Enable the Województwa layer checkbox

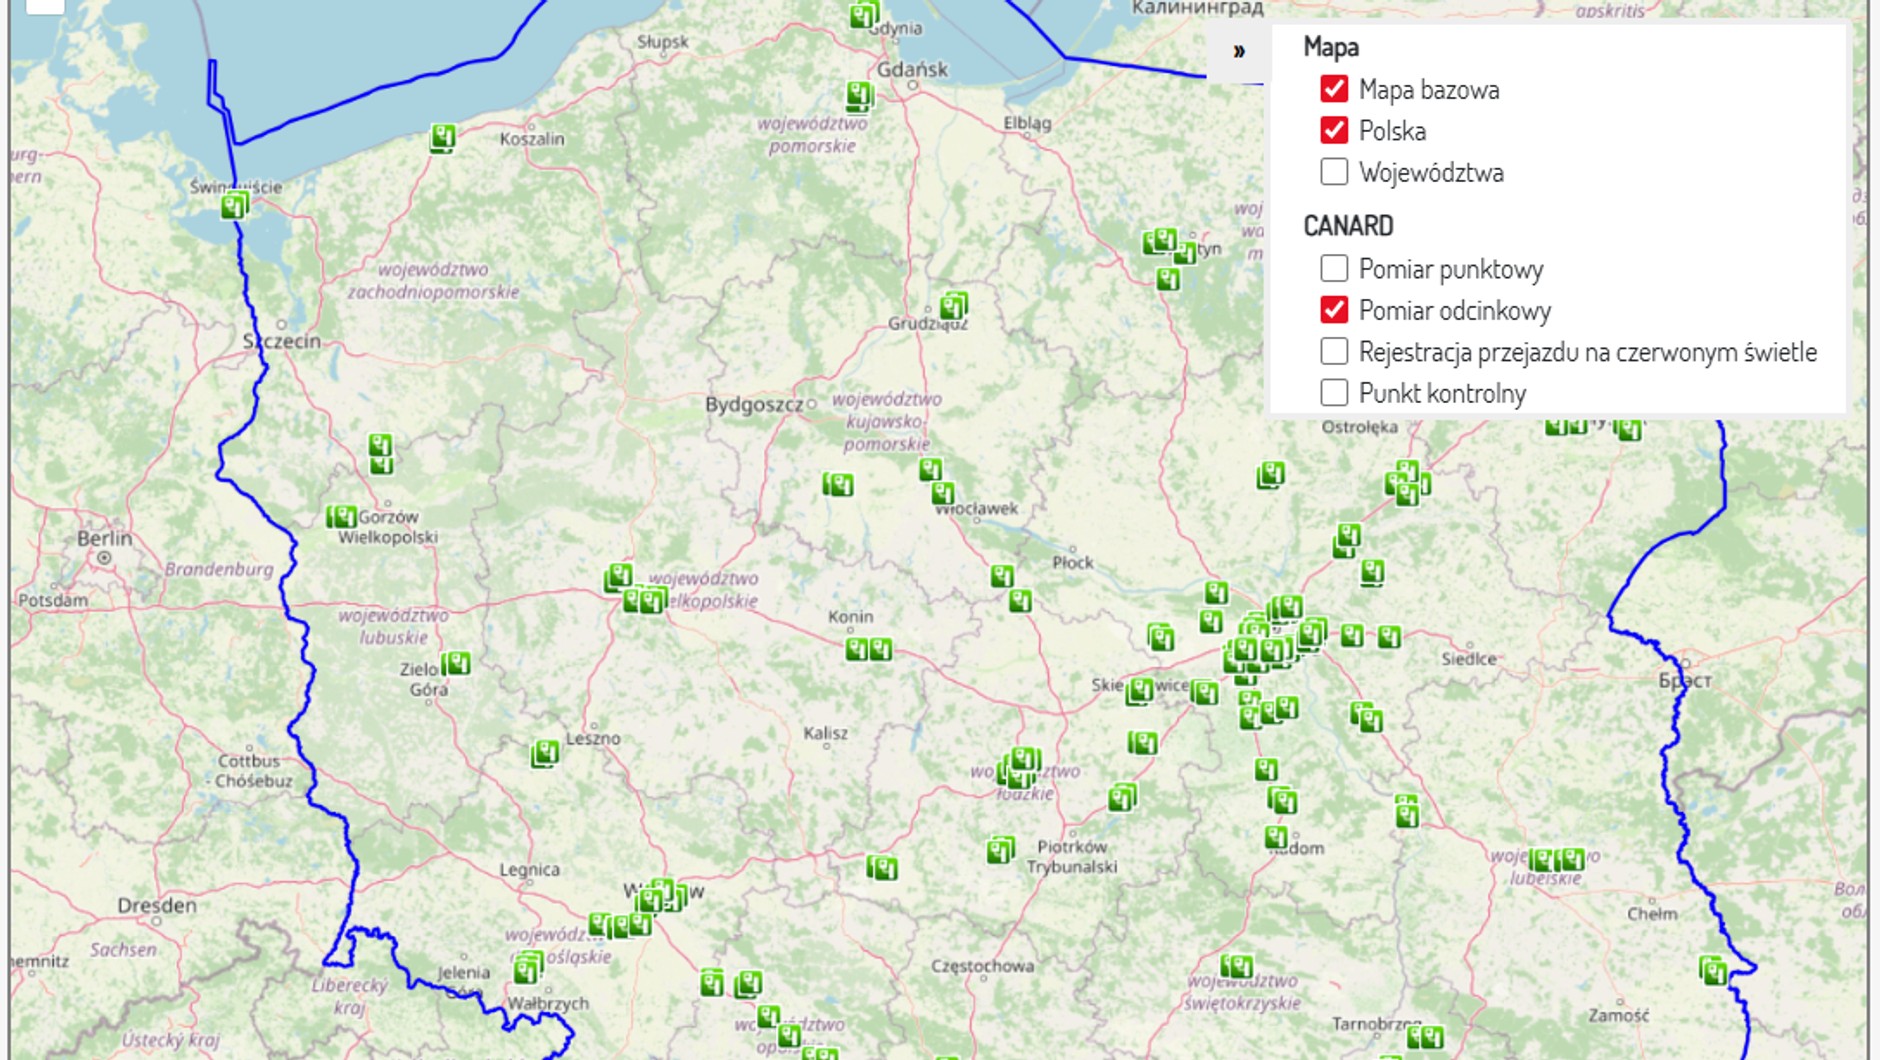click(1334, 172)
